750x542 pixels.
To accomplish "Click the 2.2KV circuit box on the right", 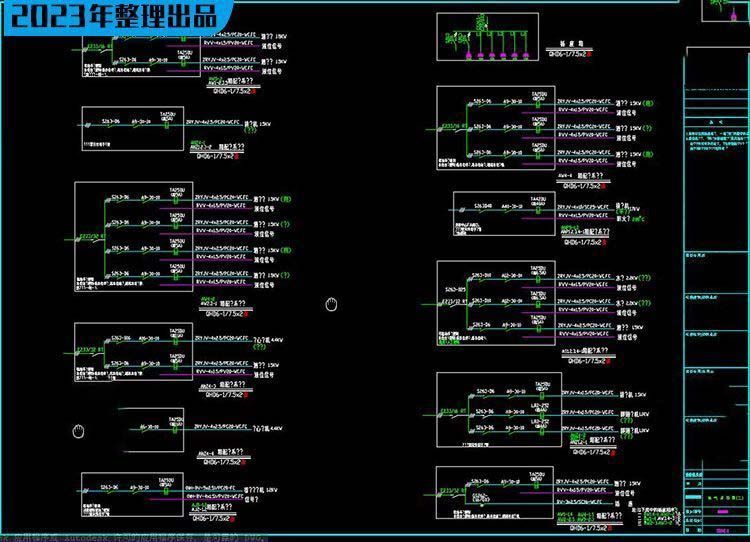I will pyautogui.click(x=496, y=303).
